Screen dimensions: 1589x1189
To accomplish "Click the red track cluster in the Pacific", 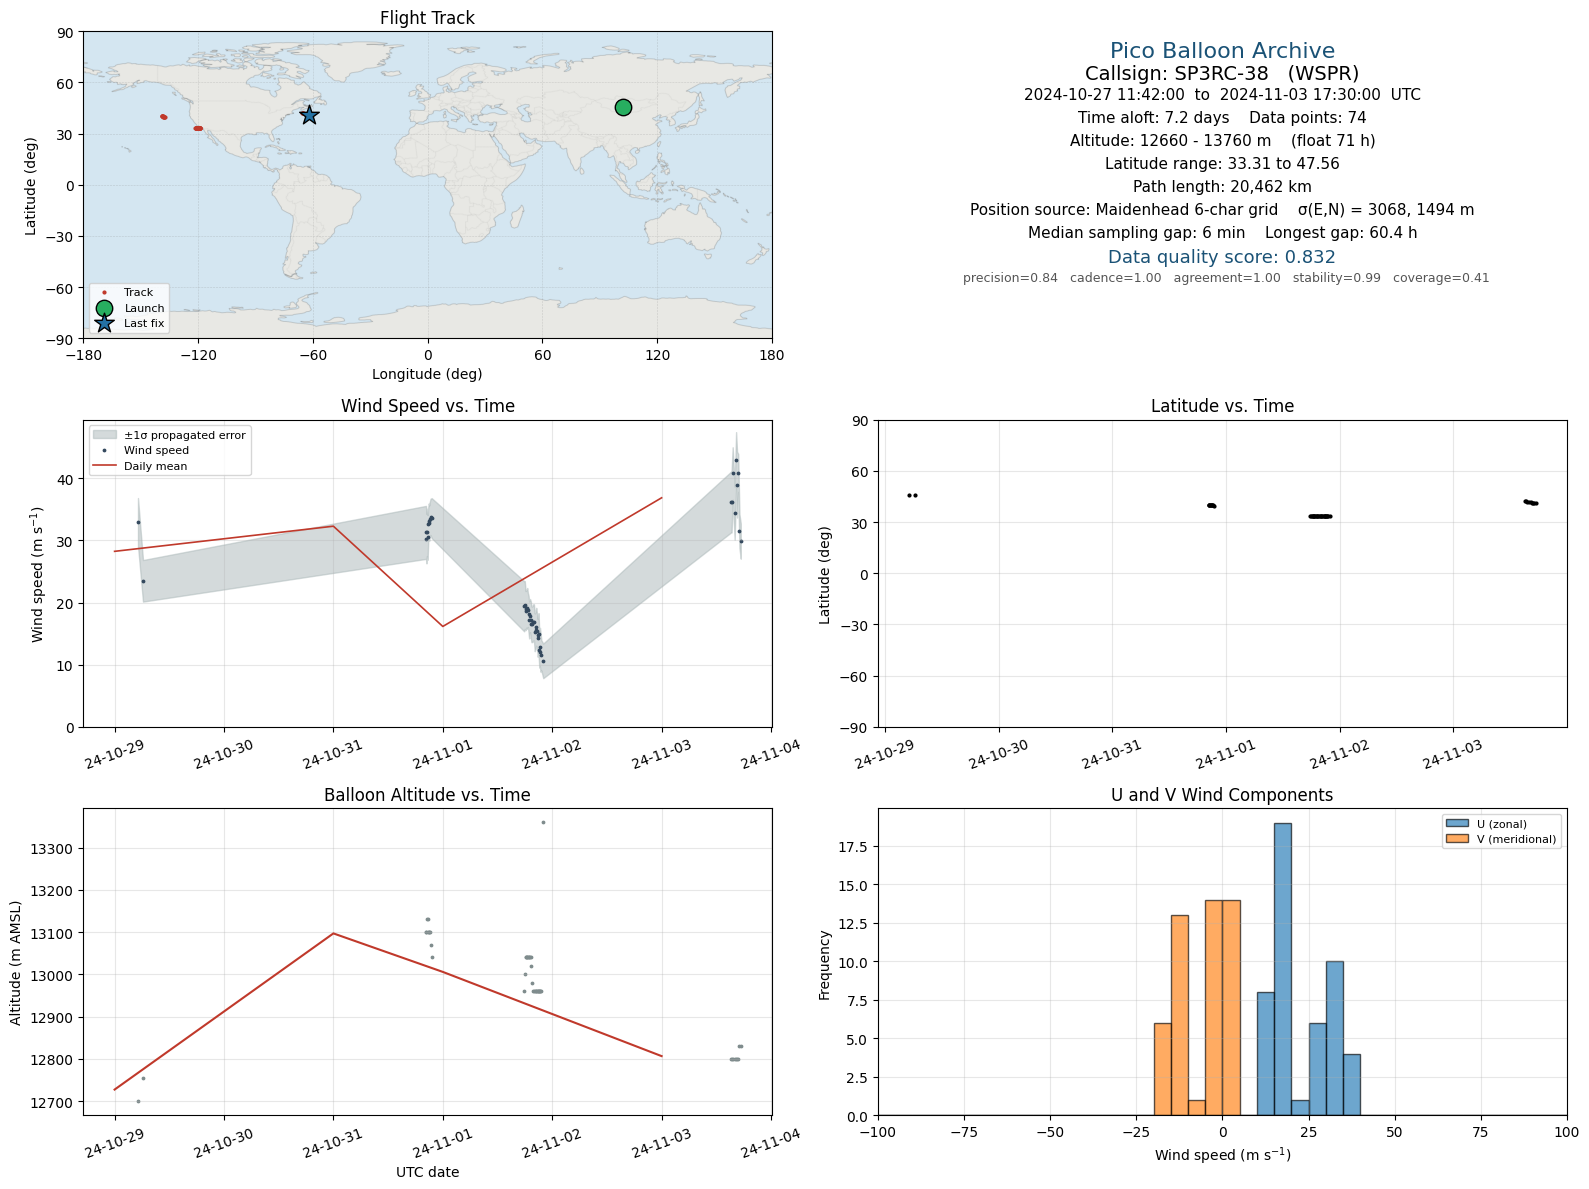I will [x=164, y=117].
